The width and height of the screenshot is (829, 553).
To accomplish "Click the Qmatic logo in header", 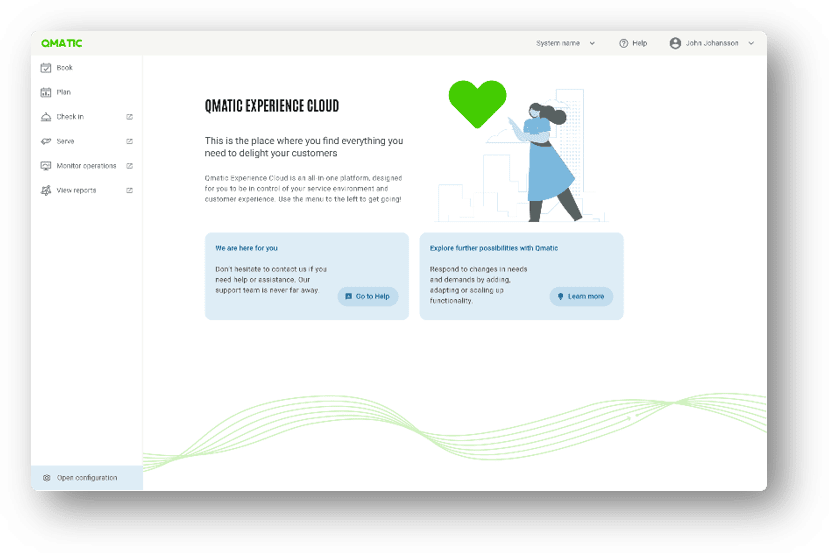I will 62,43.
